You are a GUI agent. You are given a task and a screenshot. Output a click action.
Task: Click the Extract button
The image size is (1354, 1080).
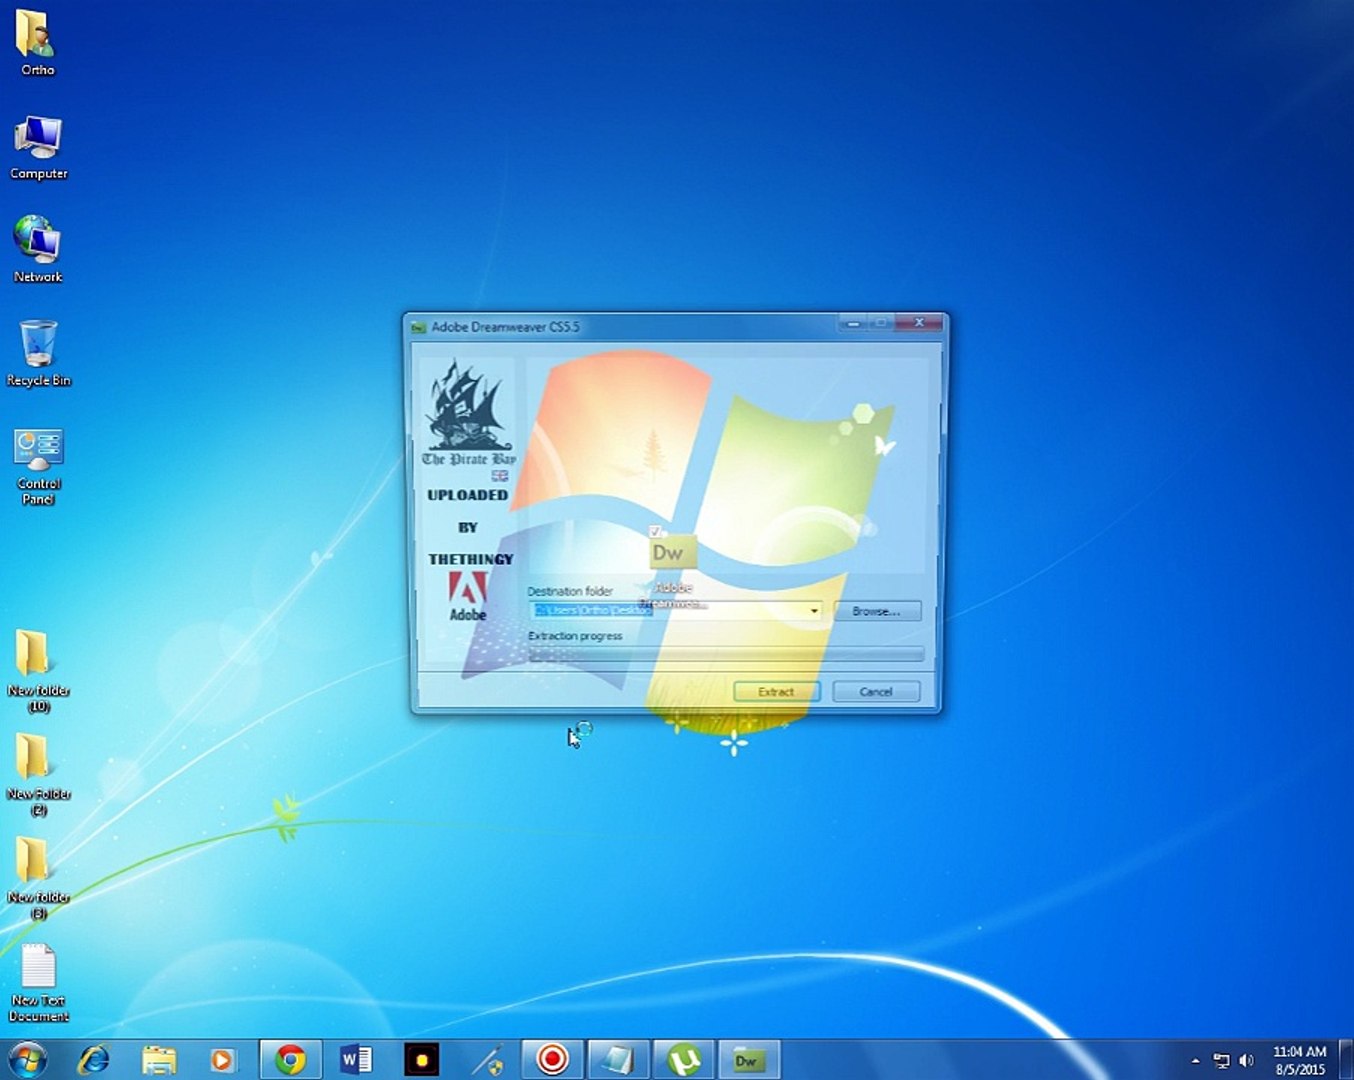coord(776,692)
